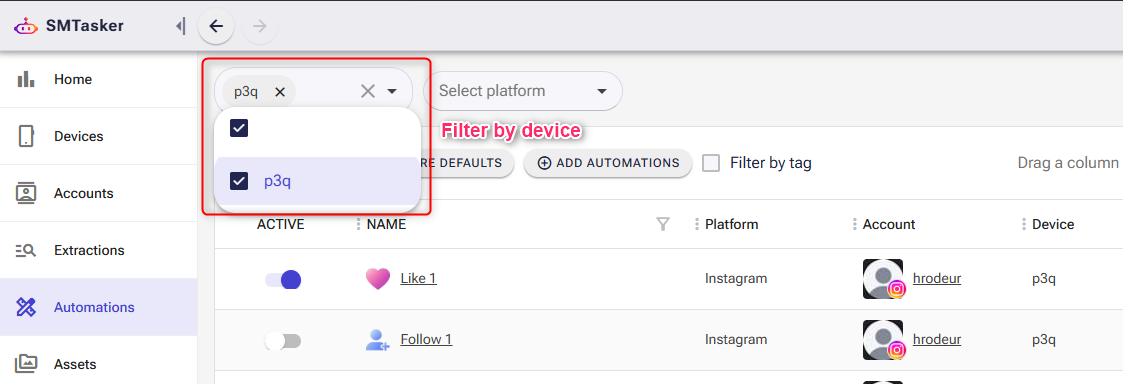Open hrodeur account in Like 1 row
The image size is (1123, 384).
click(937, 278)
